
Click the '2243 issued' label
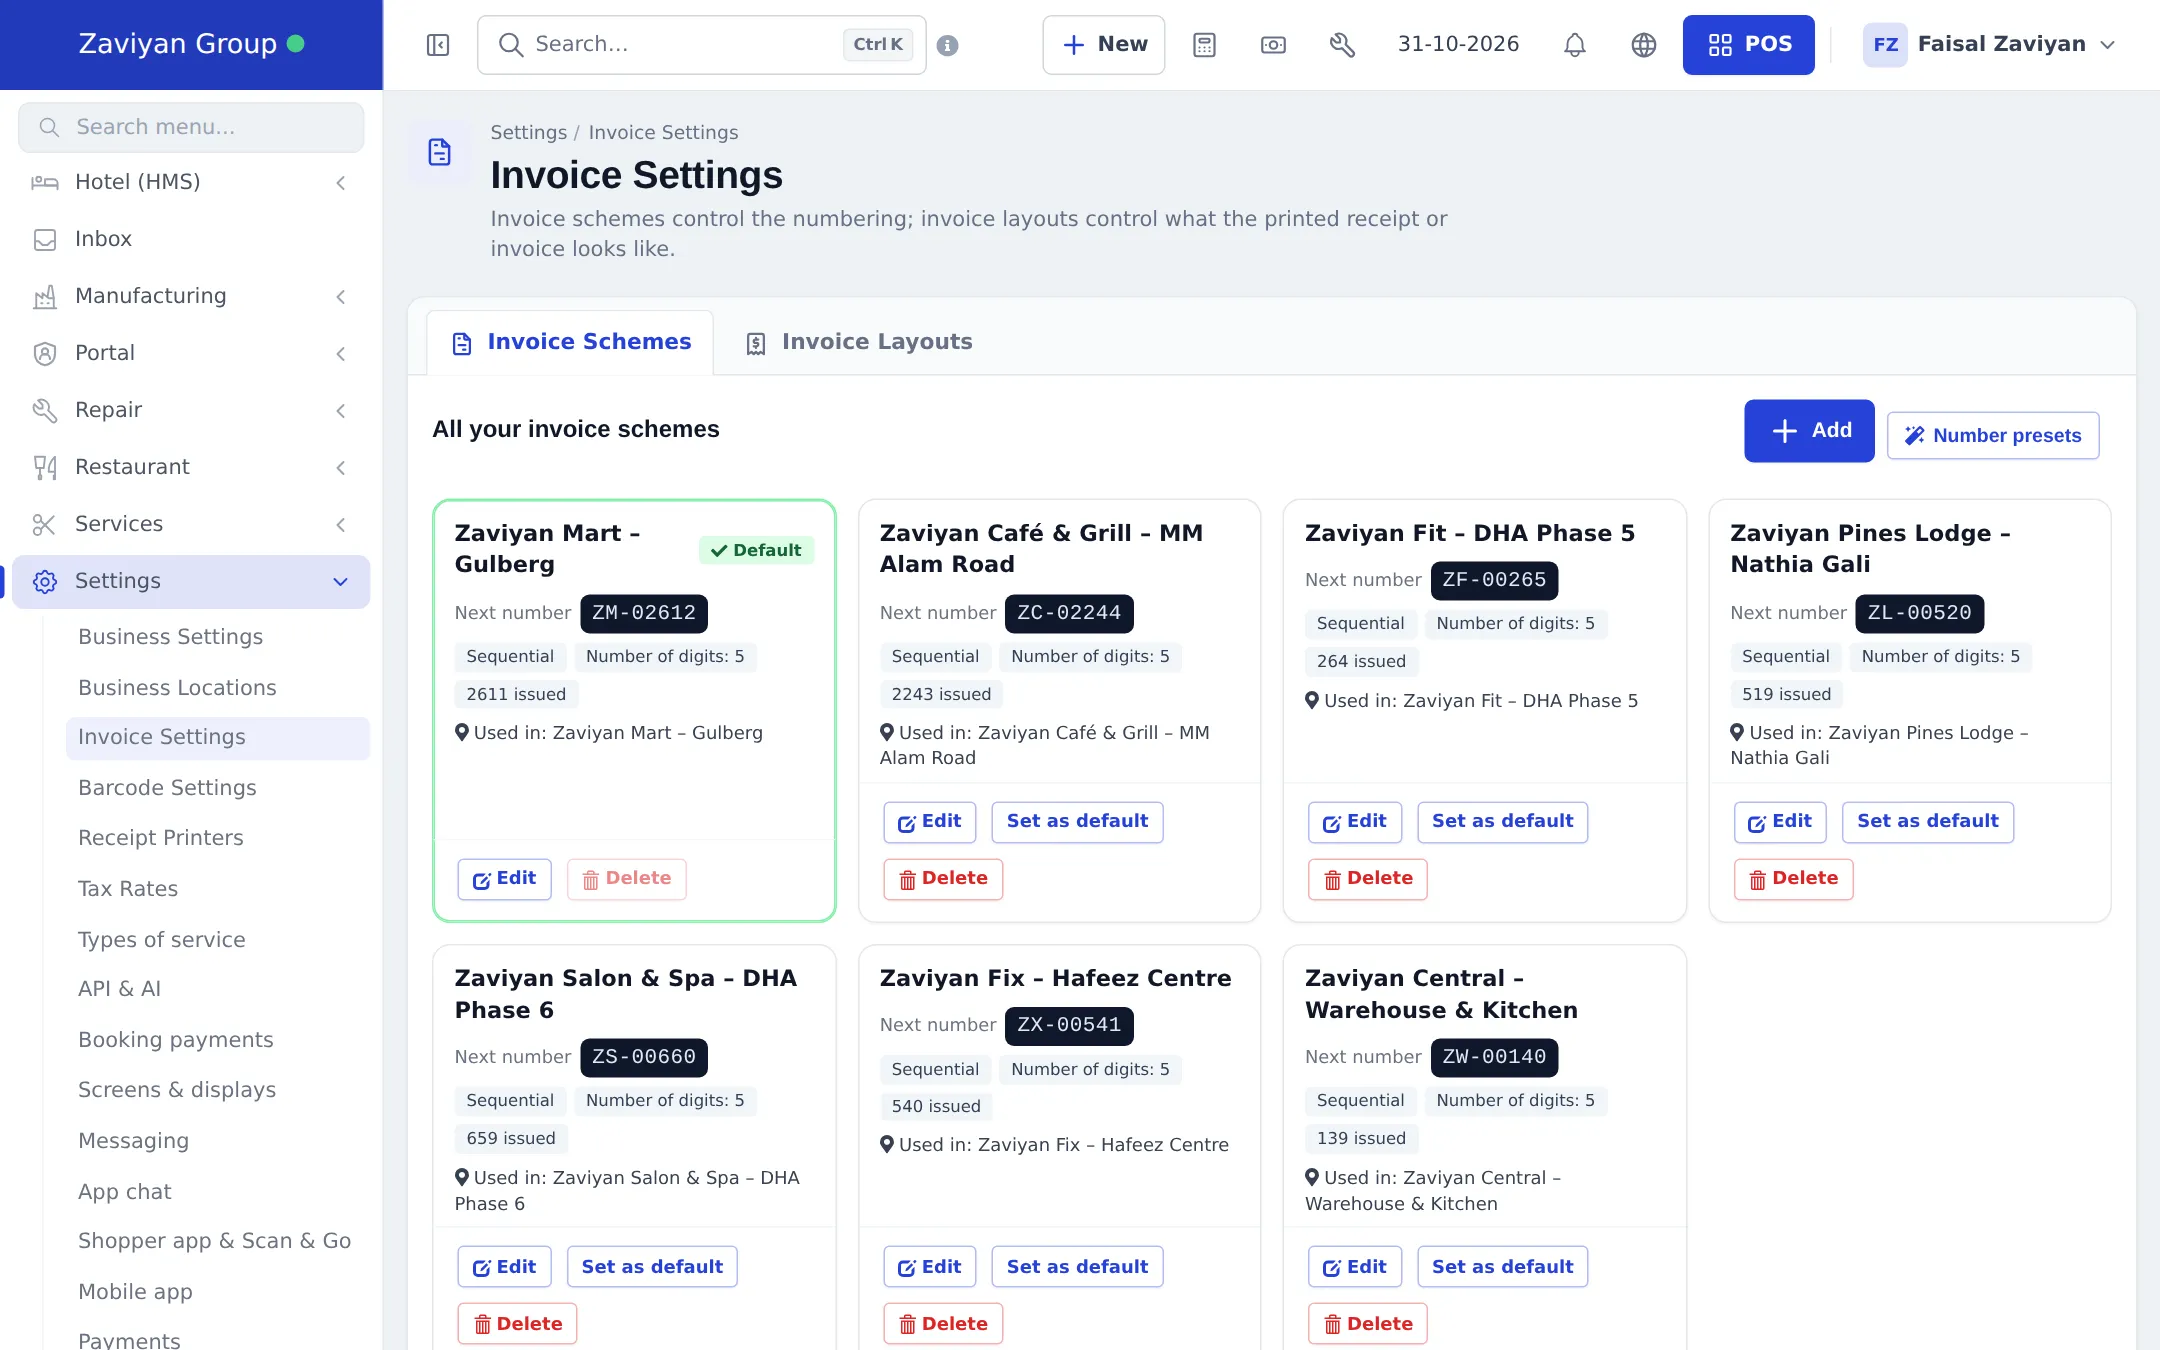941,695
